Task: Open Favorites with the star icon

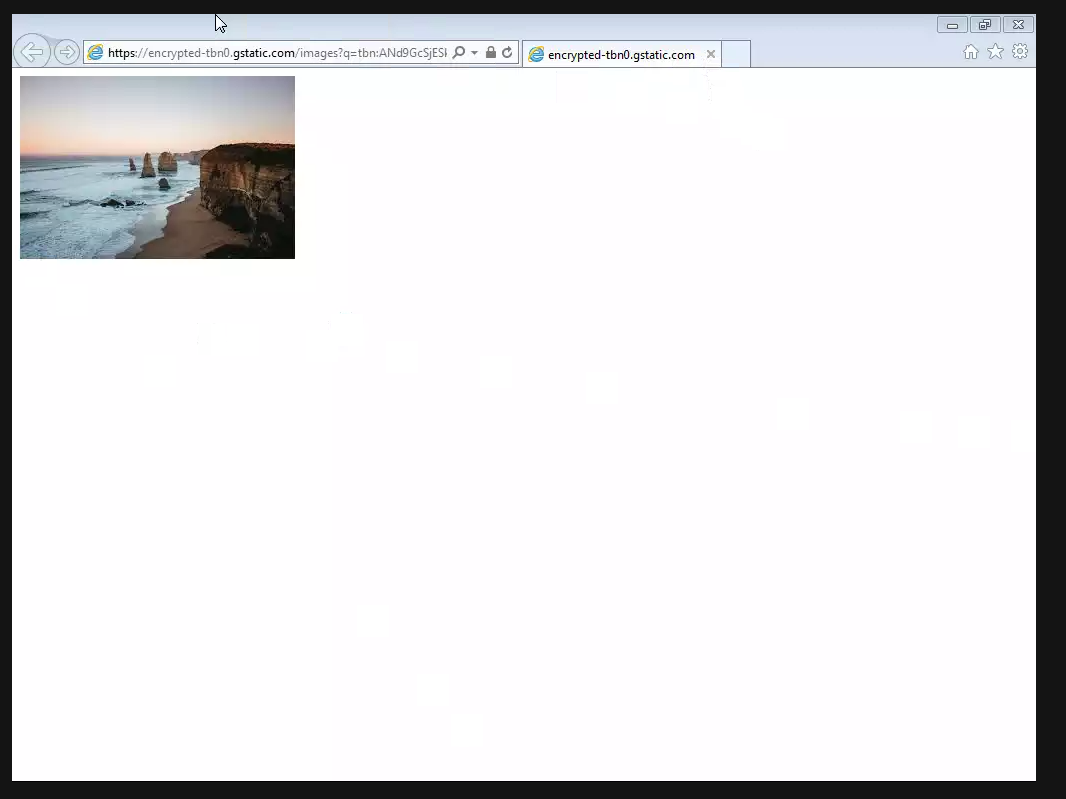Action: point(995,52)
